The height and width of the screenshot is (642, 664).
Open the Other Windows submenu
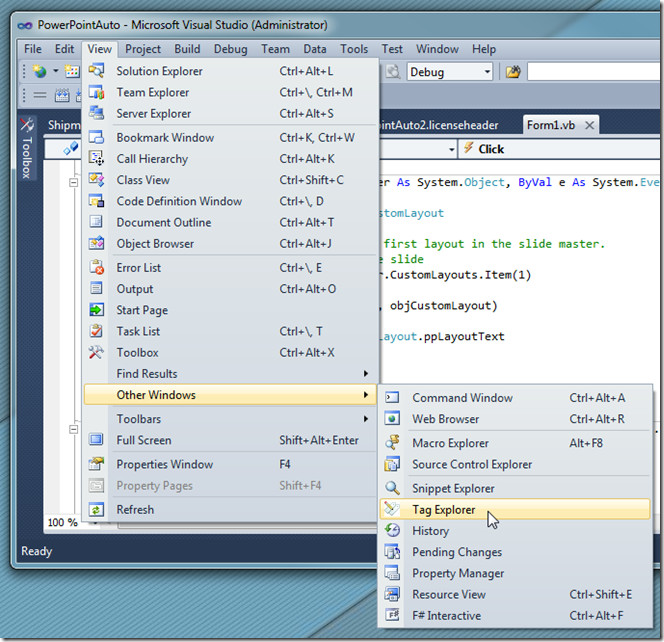(230, 394)
